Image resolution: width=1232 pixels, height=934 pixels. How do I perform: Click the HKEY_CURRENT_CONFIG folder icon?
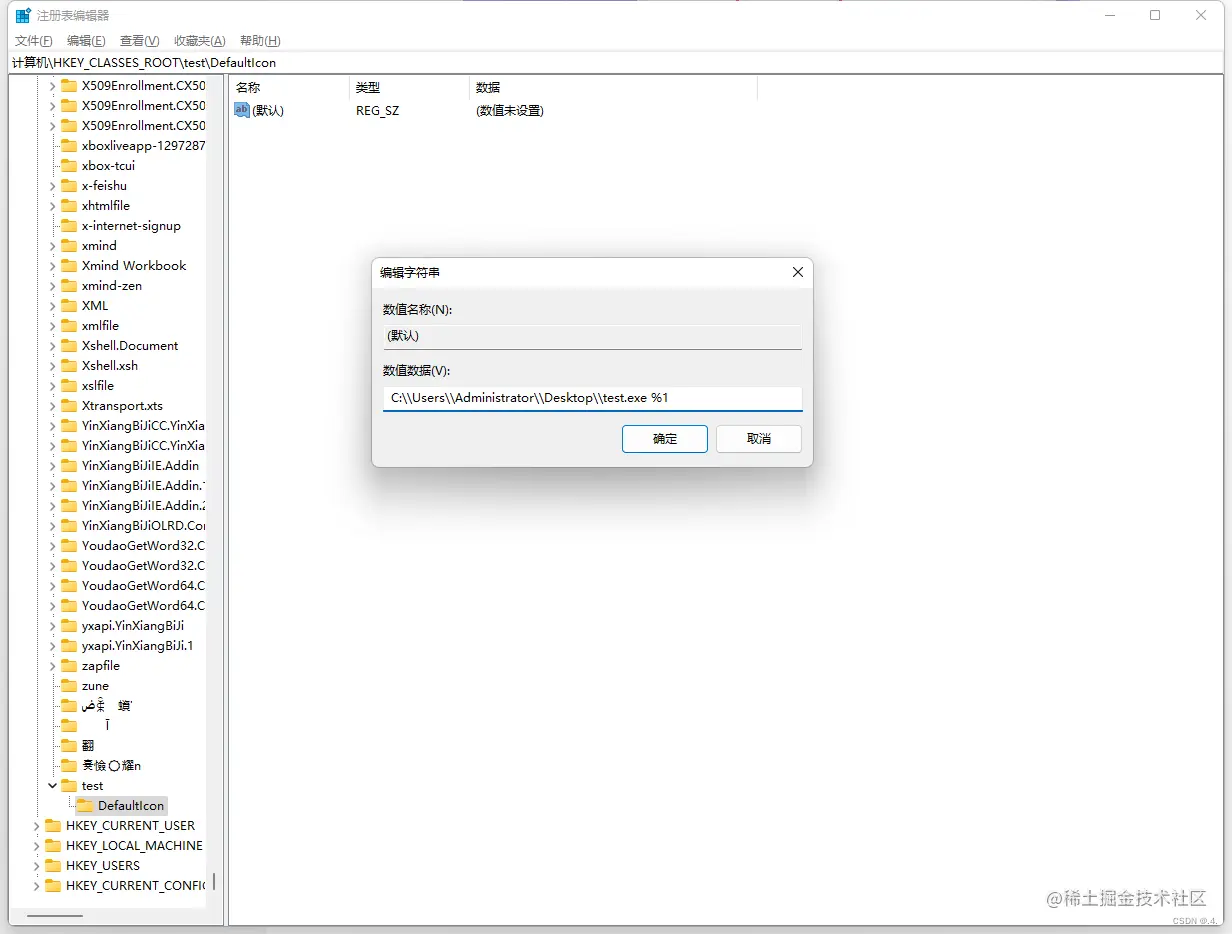click(53, 886)
